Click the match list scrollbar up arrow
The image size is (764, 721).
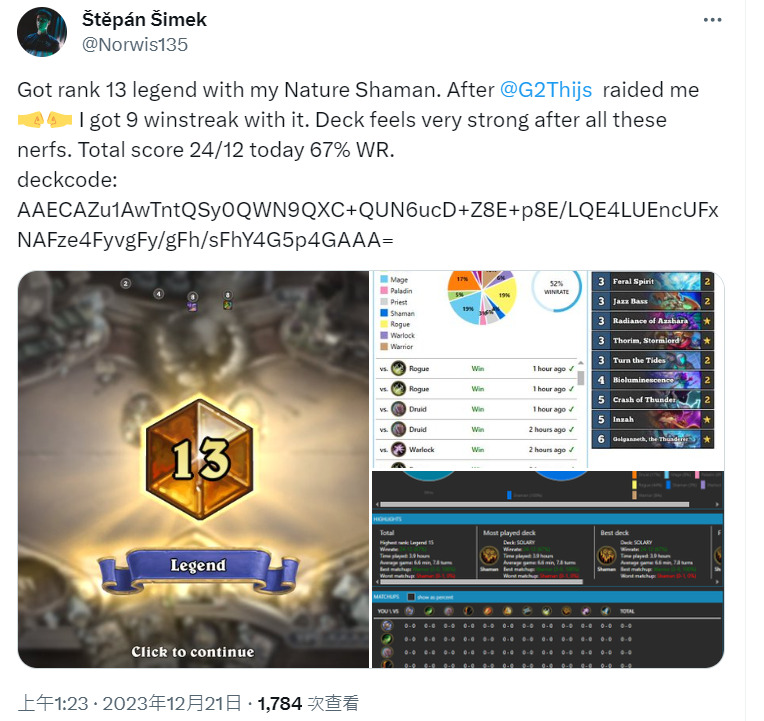[581, 363]
